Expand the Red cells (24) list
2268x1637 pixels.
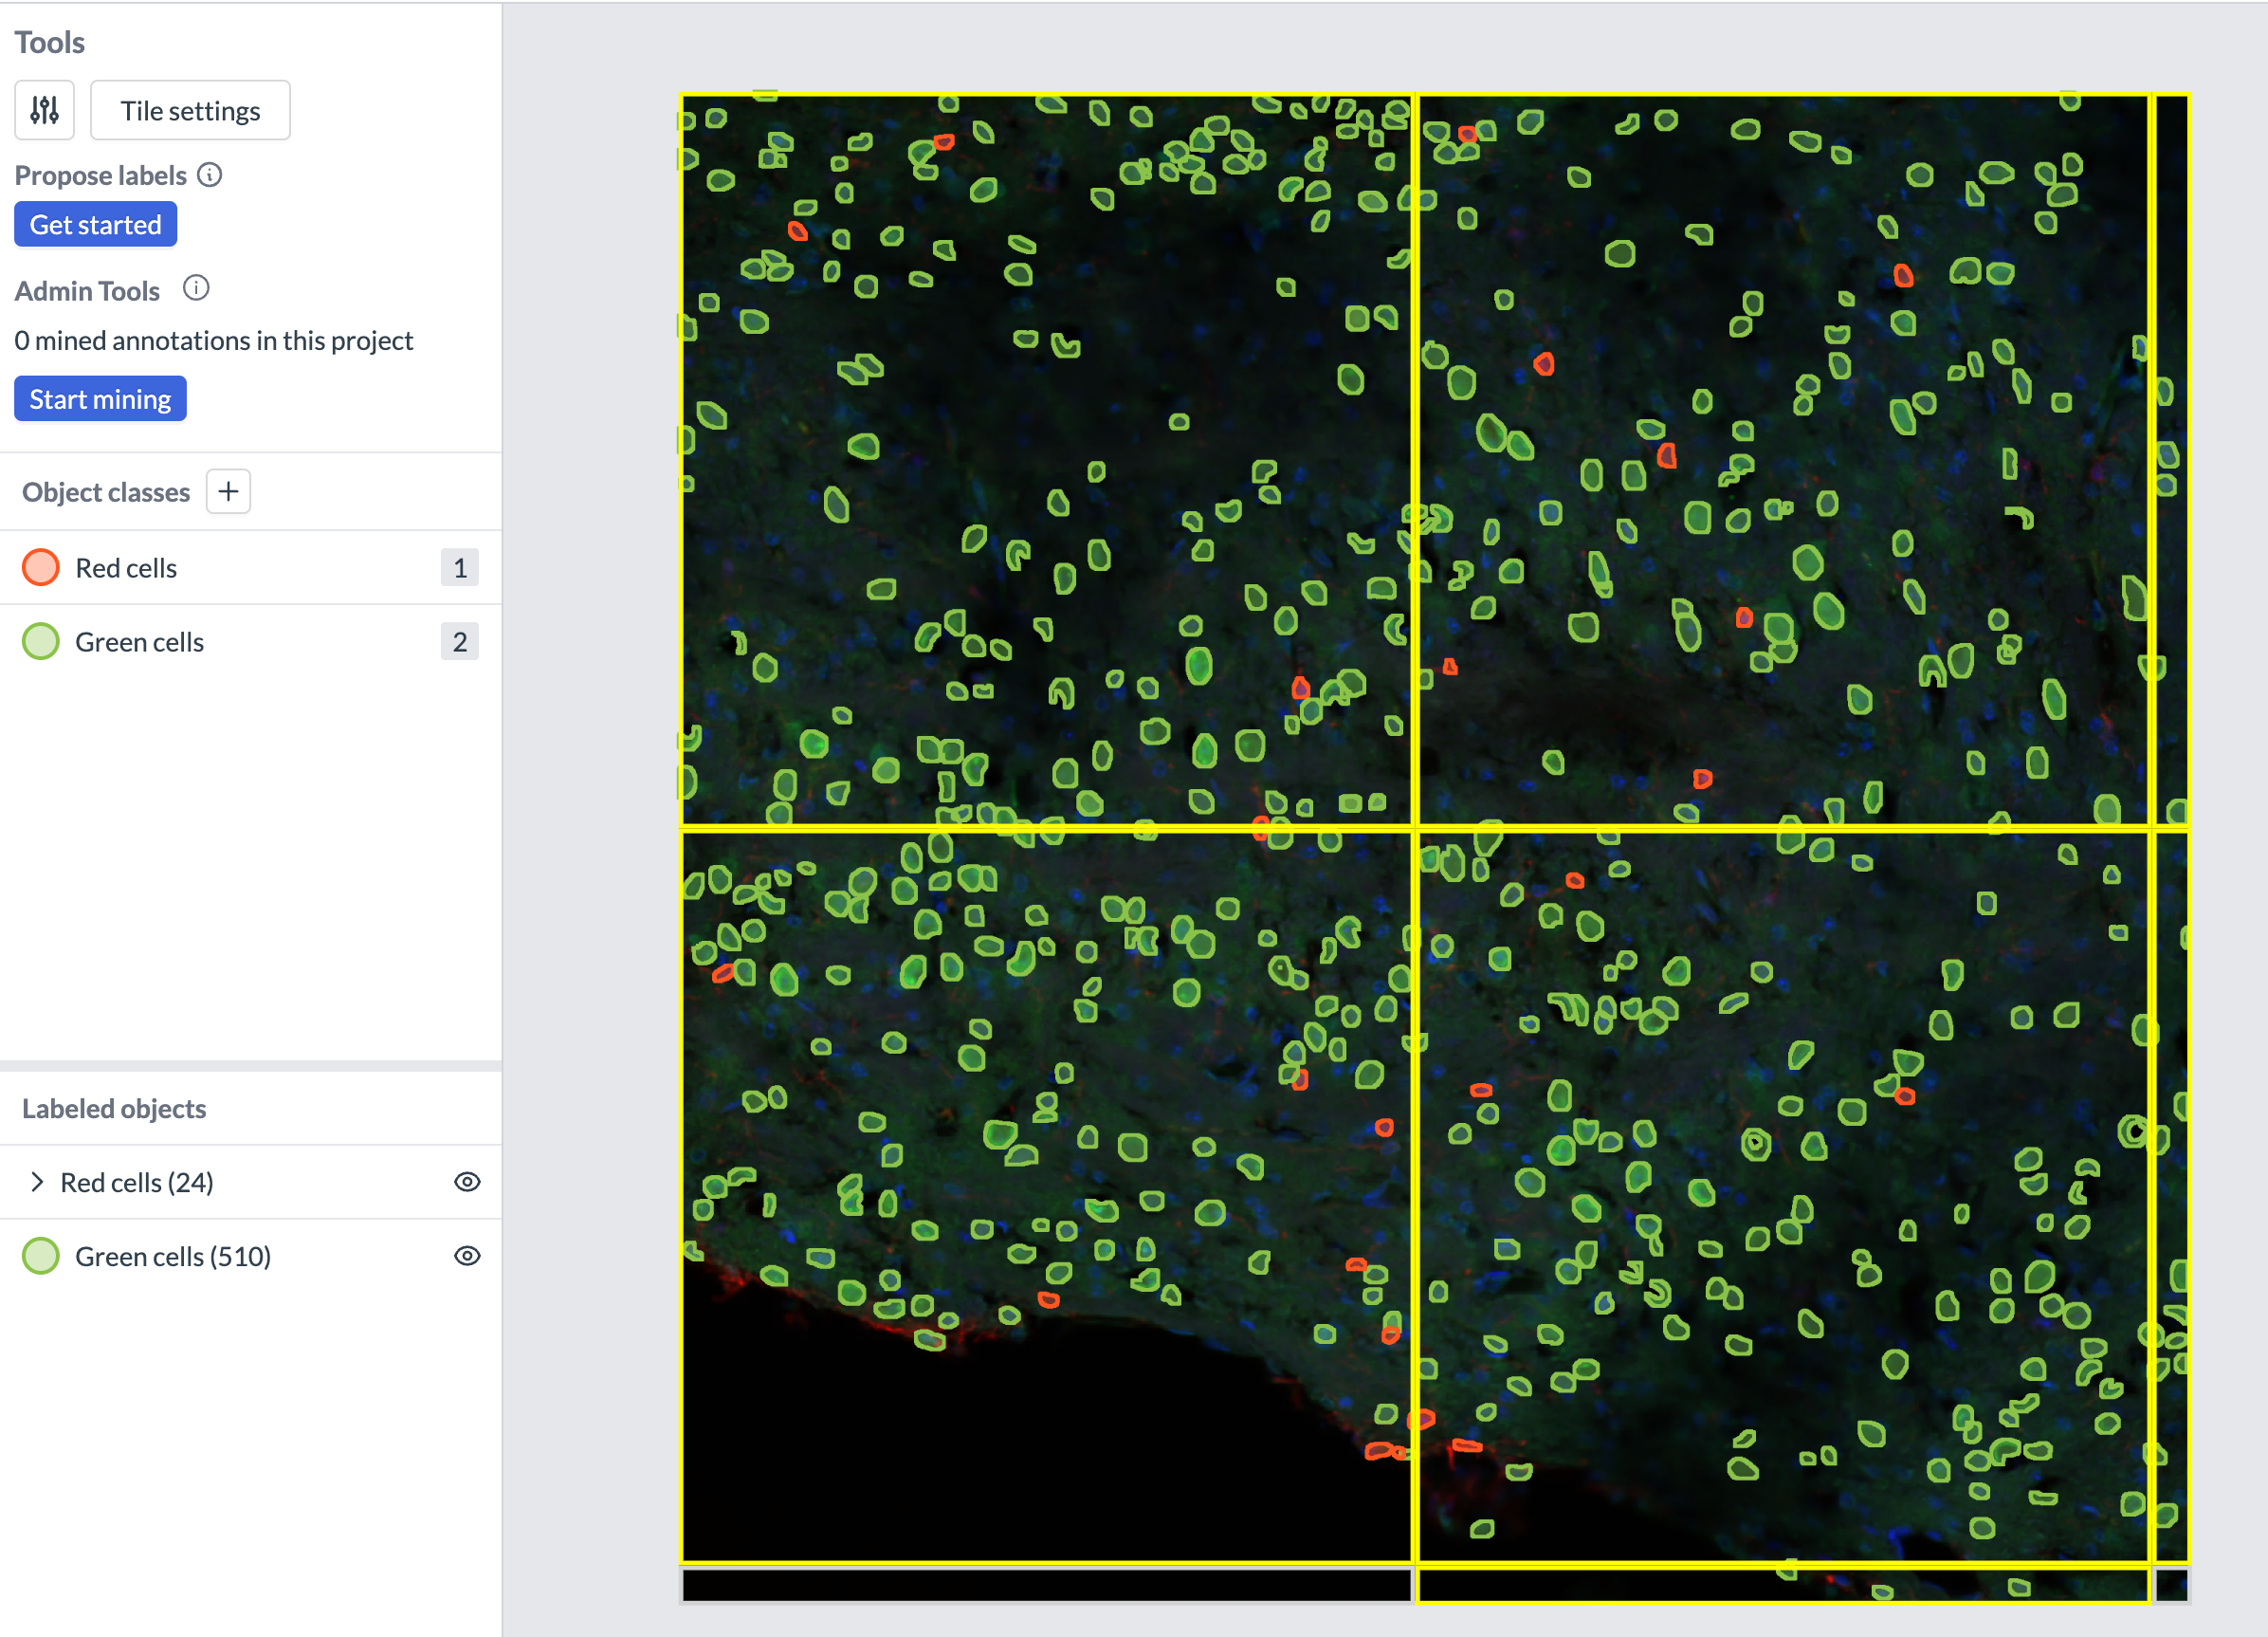pyautogui.click(x=37, y=1182)
